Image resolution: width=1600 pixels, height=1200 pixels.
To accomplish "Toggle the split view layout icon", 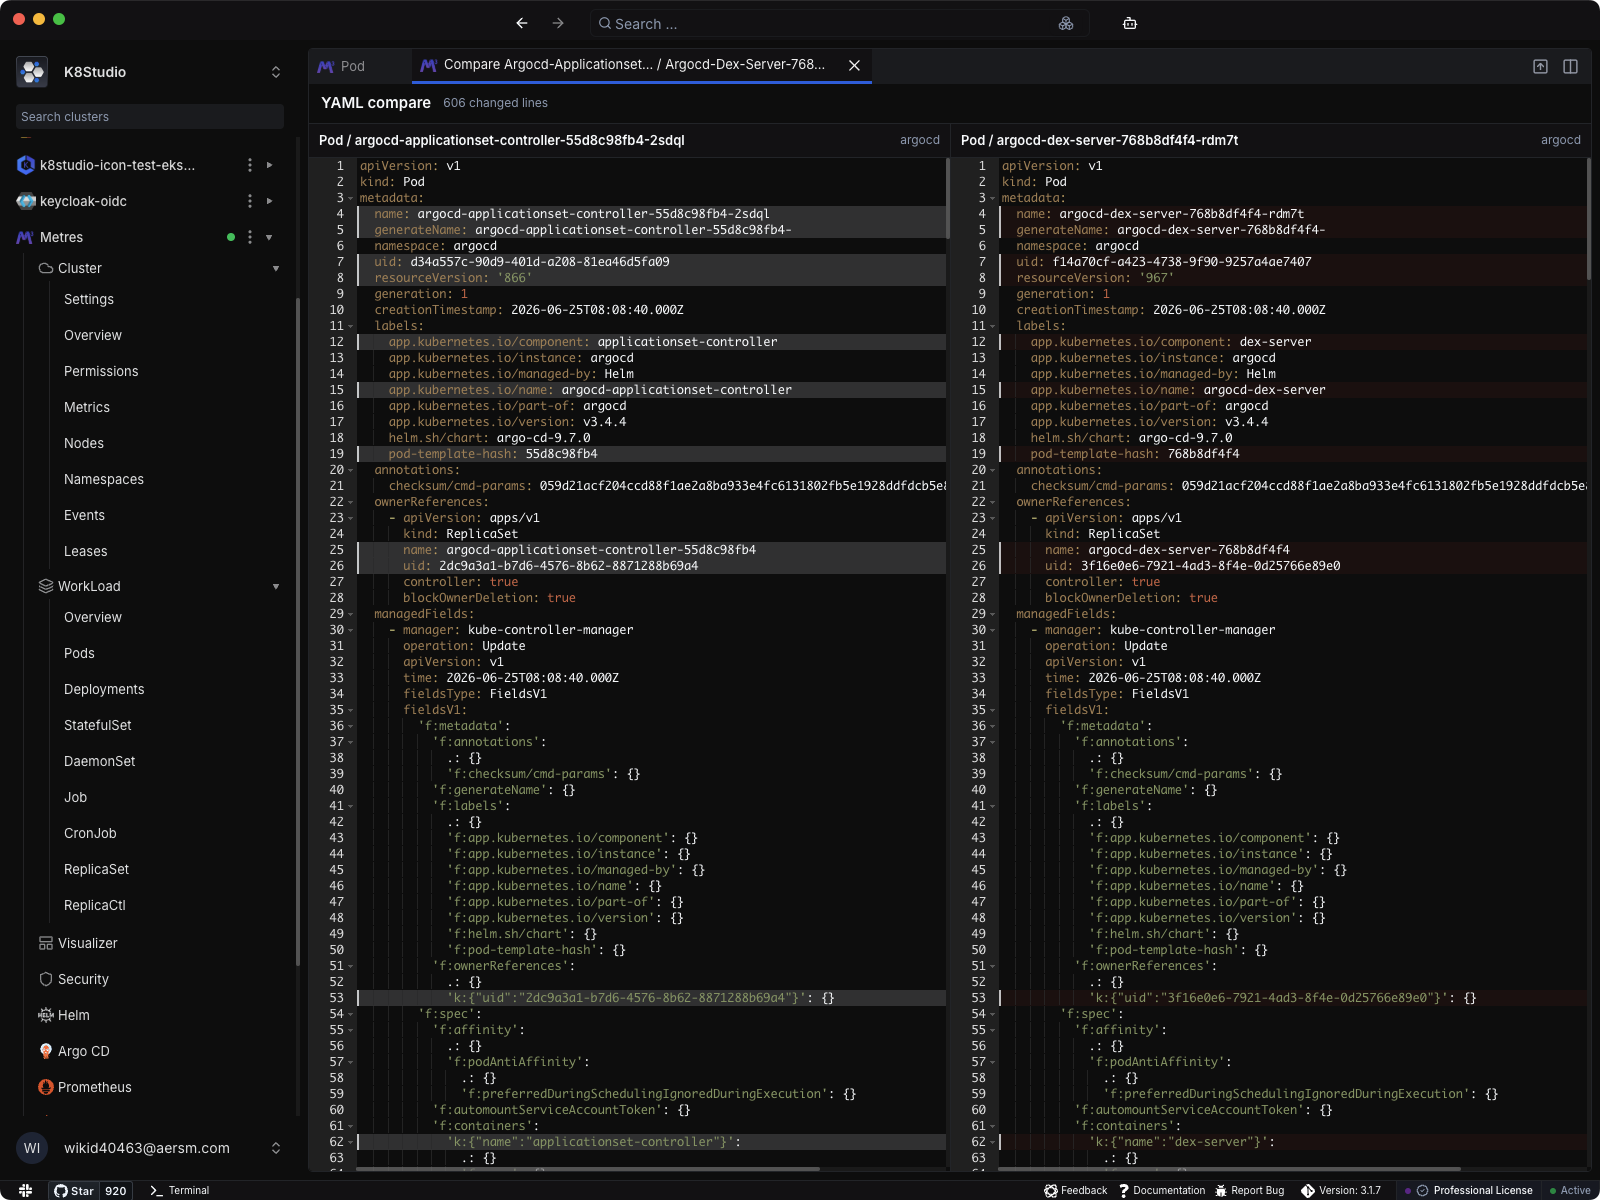I will click(x=1571, y=66).
